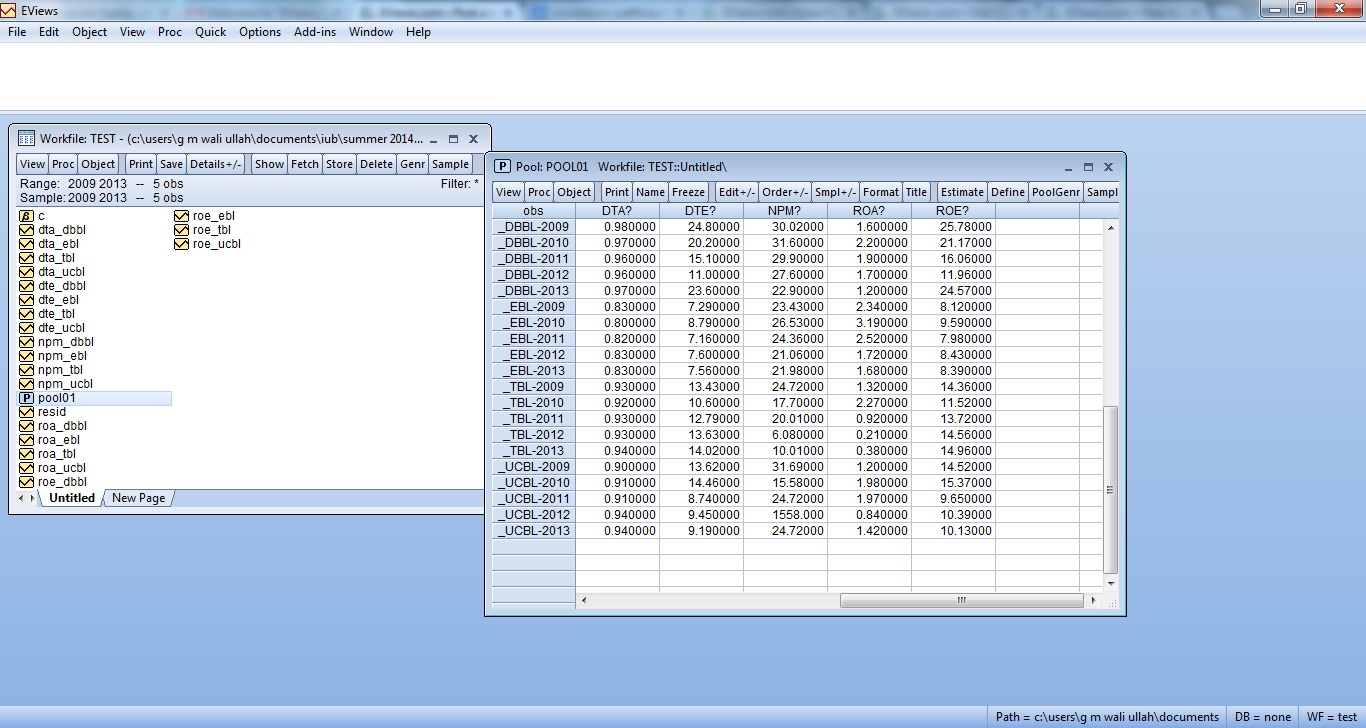Select the dte_tbl series

click(x=56, y=314)
